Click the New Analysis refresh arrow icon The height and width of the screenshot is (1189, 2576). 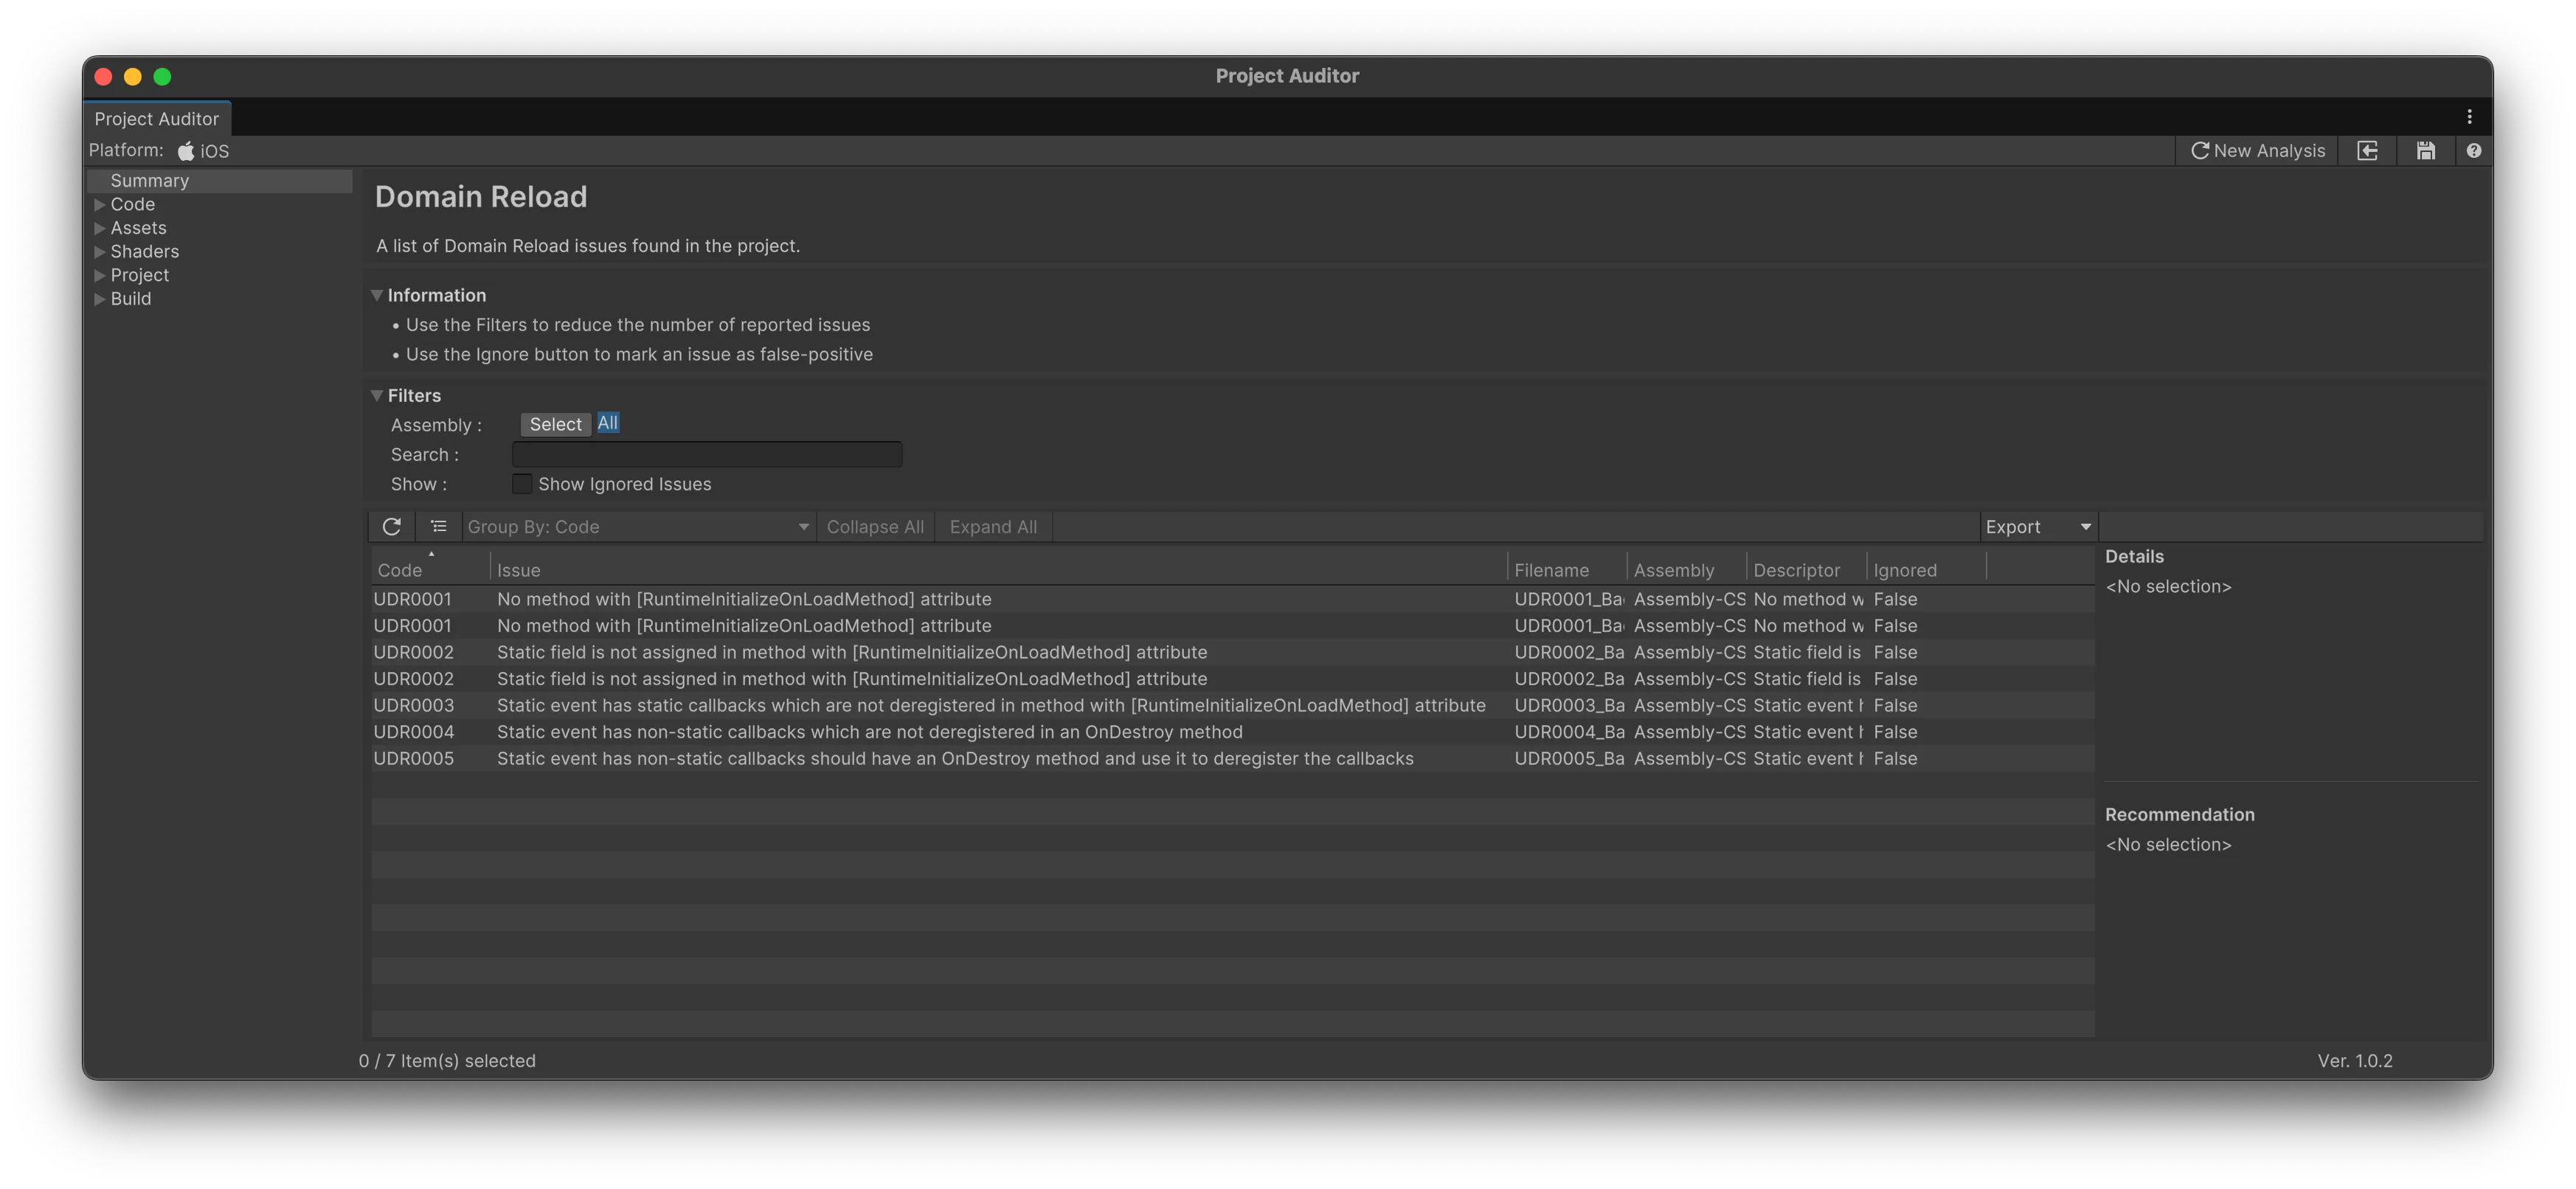tap(2200, 150)
